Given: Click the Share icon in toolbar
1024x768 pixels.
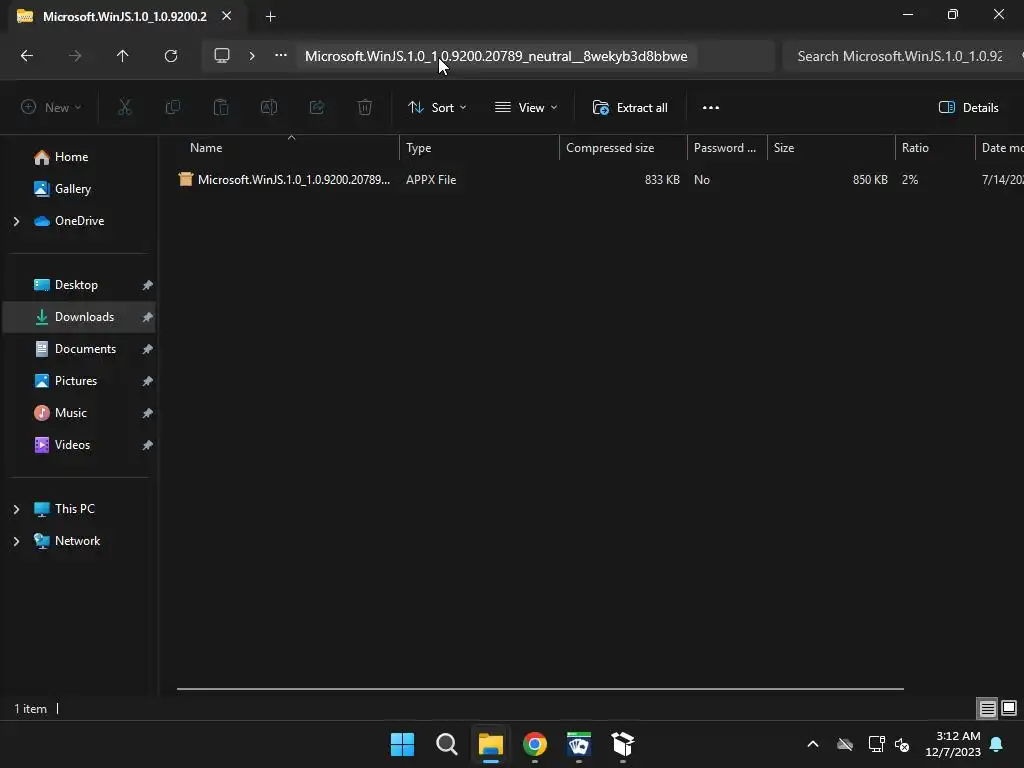Looking at the screenshot, I should click(317, 108).
